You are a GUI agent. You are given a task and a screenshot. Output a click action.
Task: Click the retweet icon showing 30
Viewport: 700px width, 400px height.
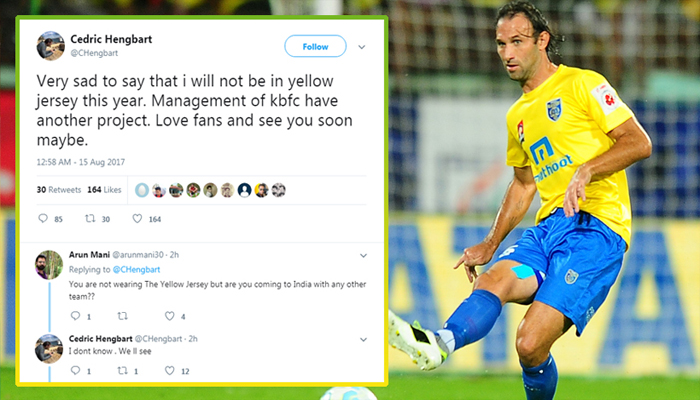90,218
